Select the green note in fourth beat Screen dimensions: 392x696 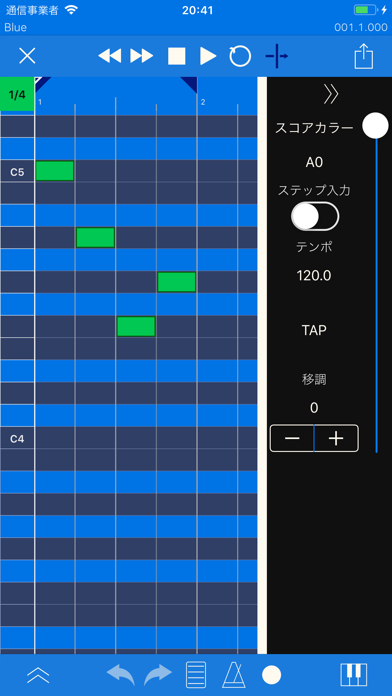[x=177, y=282]
